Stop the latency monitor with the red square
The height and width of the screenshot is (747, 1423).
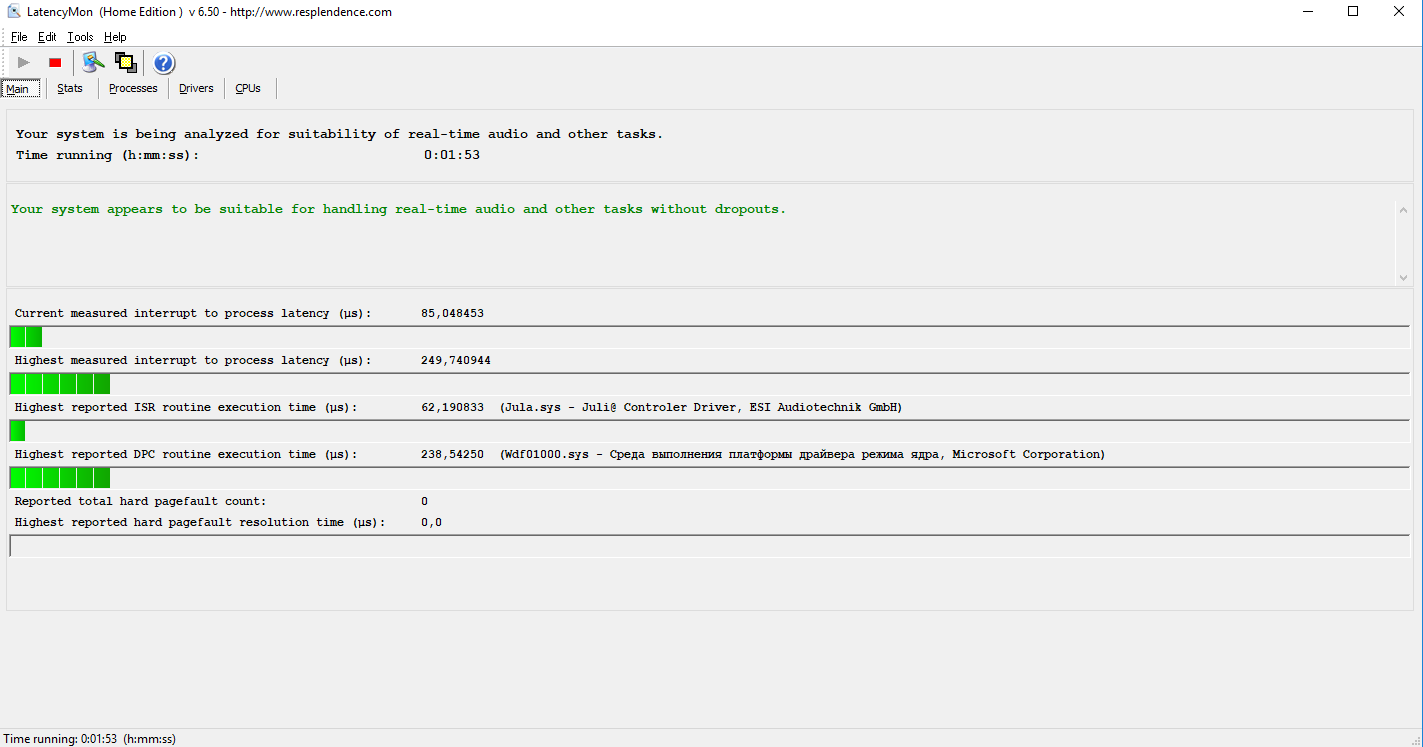(55, 63)
